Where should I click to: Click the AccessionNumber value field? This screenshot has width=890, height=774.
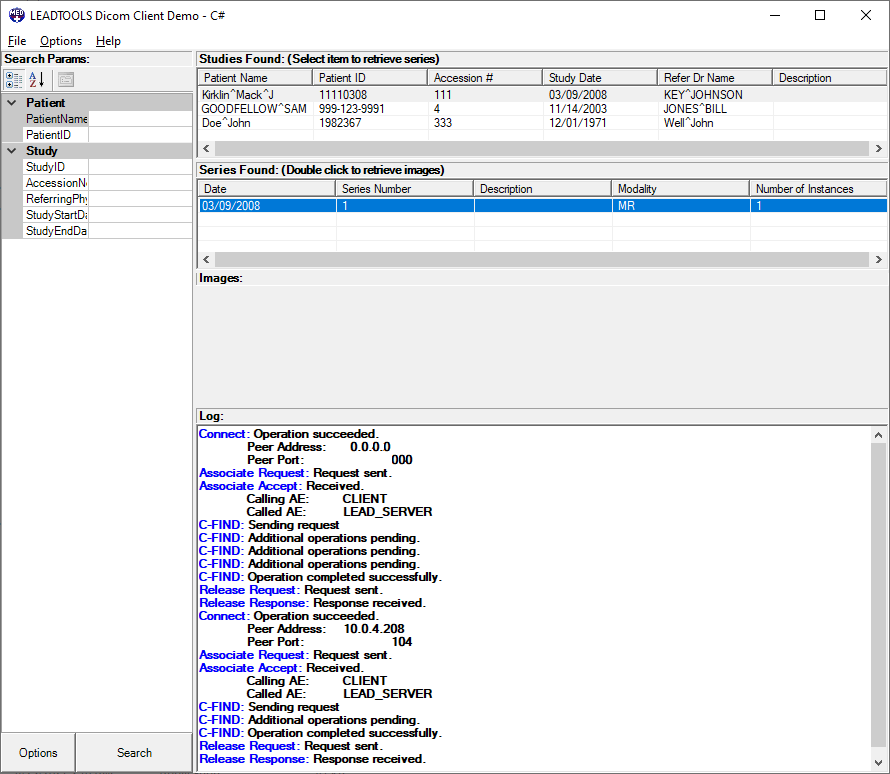pyautogui.click(x=140, y=183)
